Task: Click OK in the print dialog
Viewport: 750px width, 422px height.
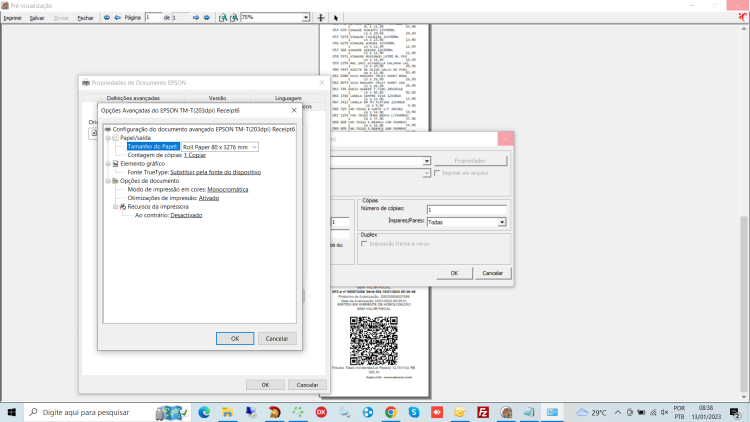Action: click(454, 273)
